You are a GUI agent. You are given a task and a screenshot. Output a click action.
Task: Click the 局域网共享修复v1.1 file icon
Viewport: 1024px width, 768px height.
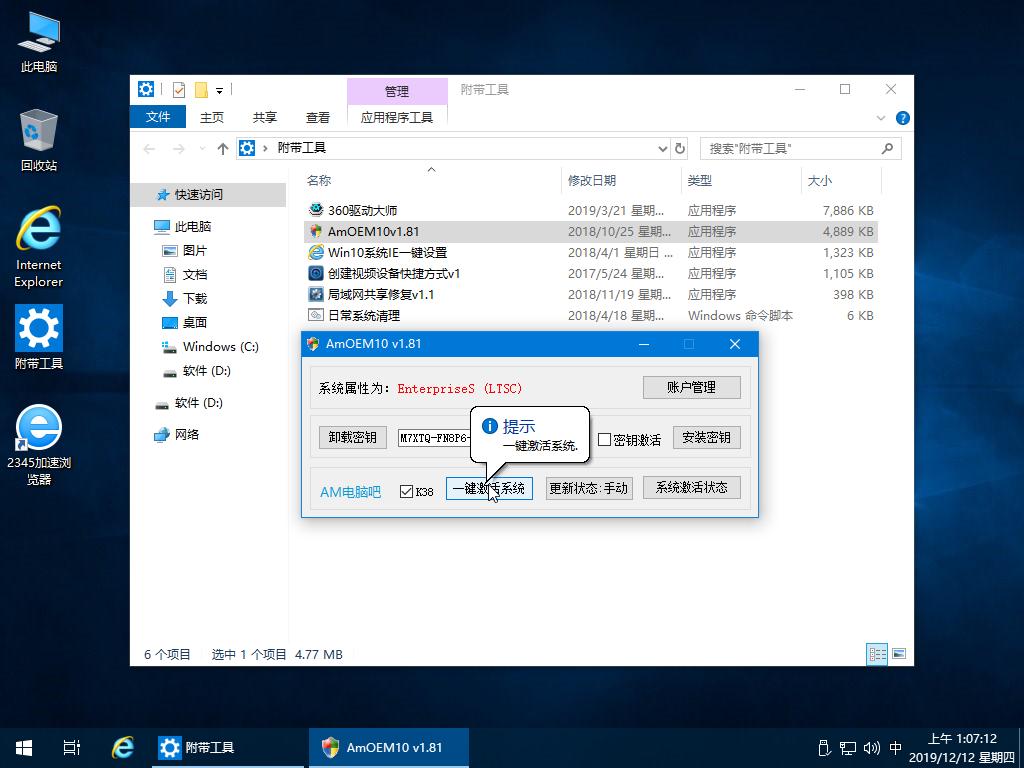pos(316,294)
